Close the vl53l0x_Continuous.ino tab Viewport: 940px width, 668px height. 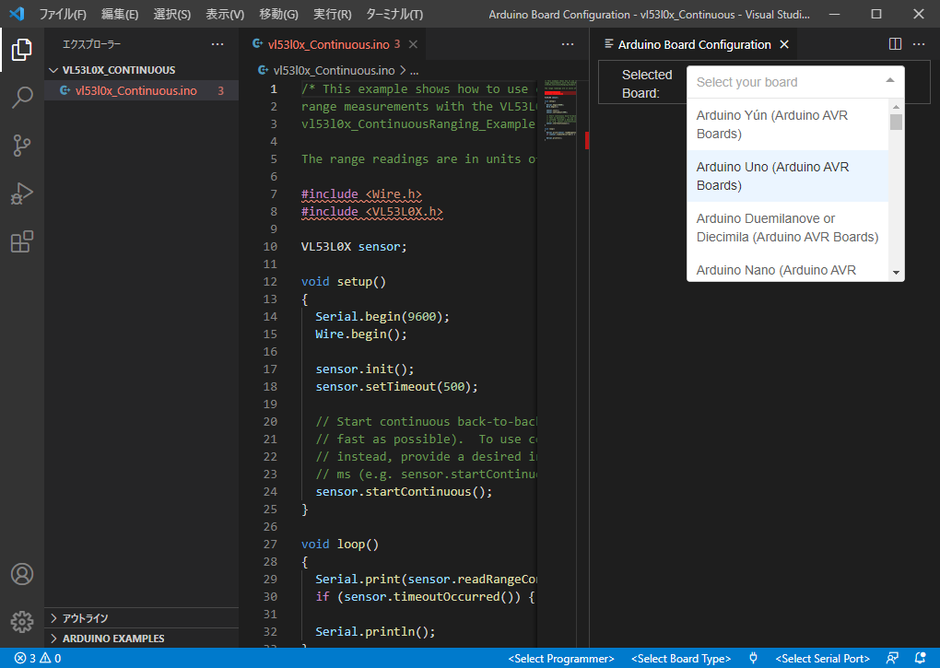point(413,44)
